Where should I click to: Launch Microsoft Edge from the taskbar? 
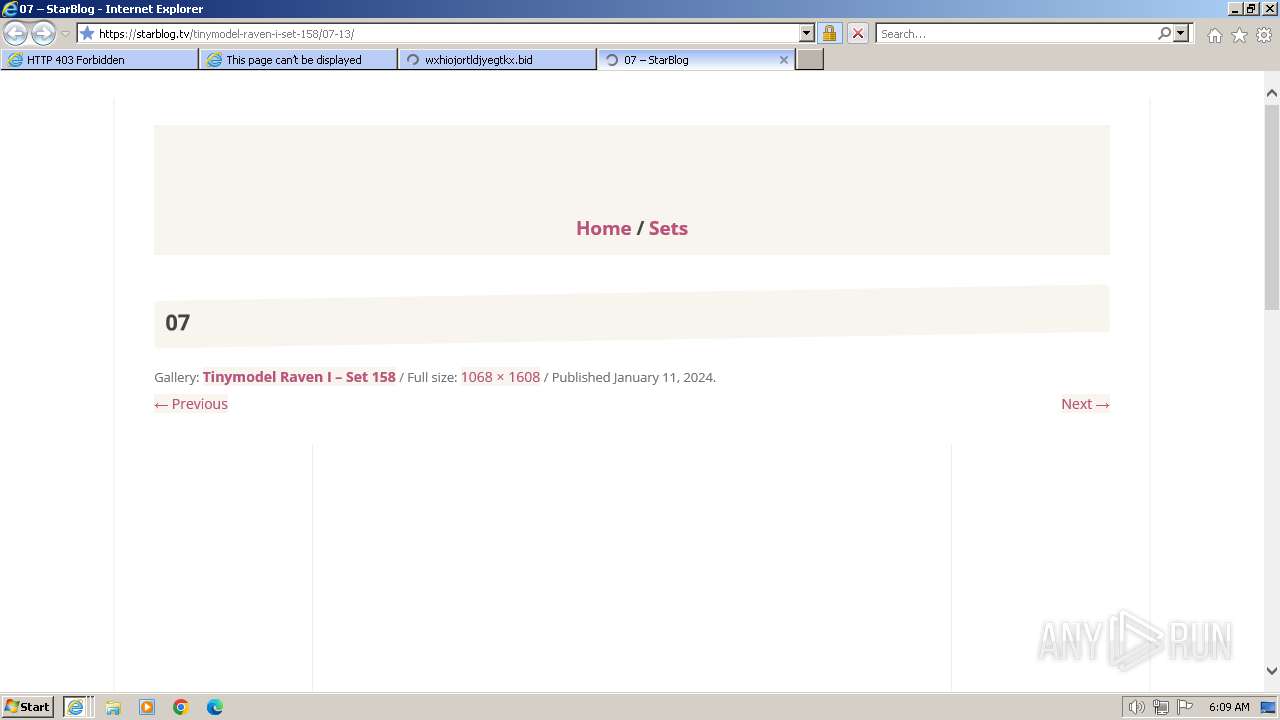coord(215,707)
